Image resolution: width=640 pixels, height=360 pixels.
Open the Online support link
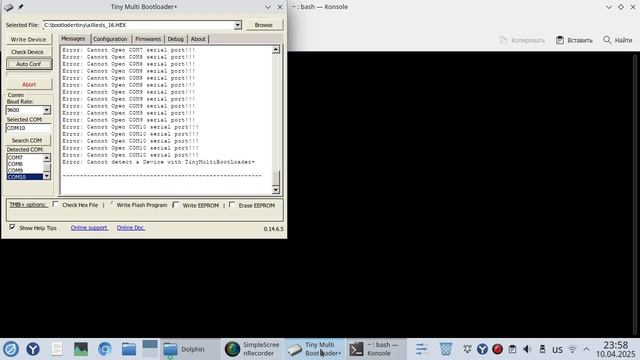click(89, 228)
